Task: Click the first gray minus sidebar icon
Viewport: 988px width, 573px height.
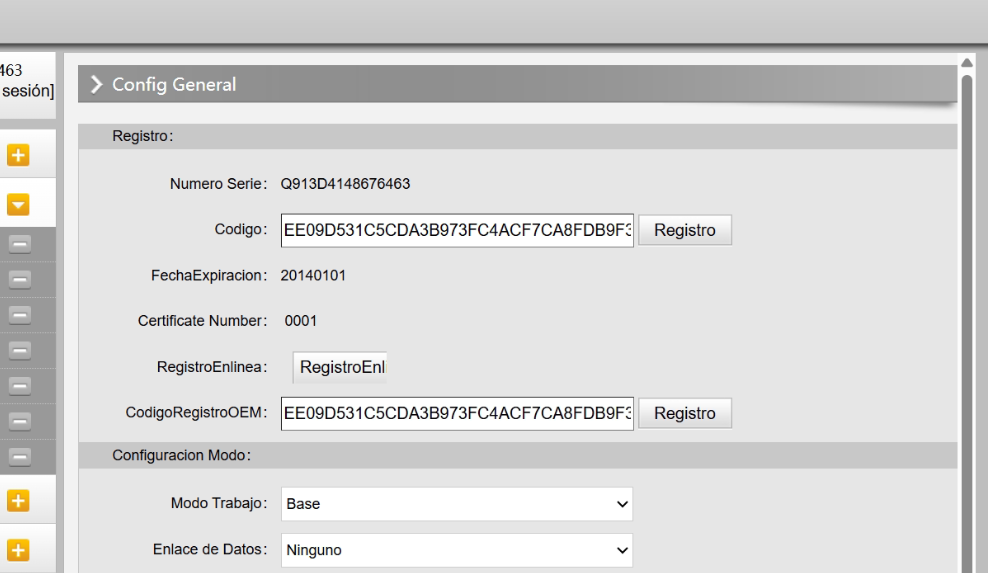Action: click(20, 244)
